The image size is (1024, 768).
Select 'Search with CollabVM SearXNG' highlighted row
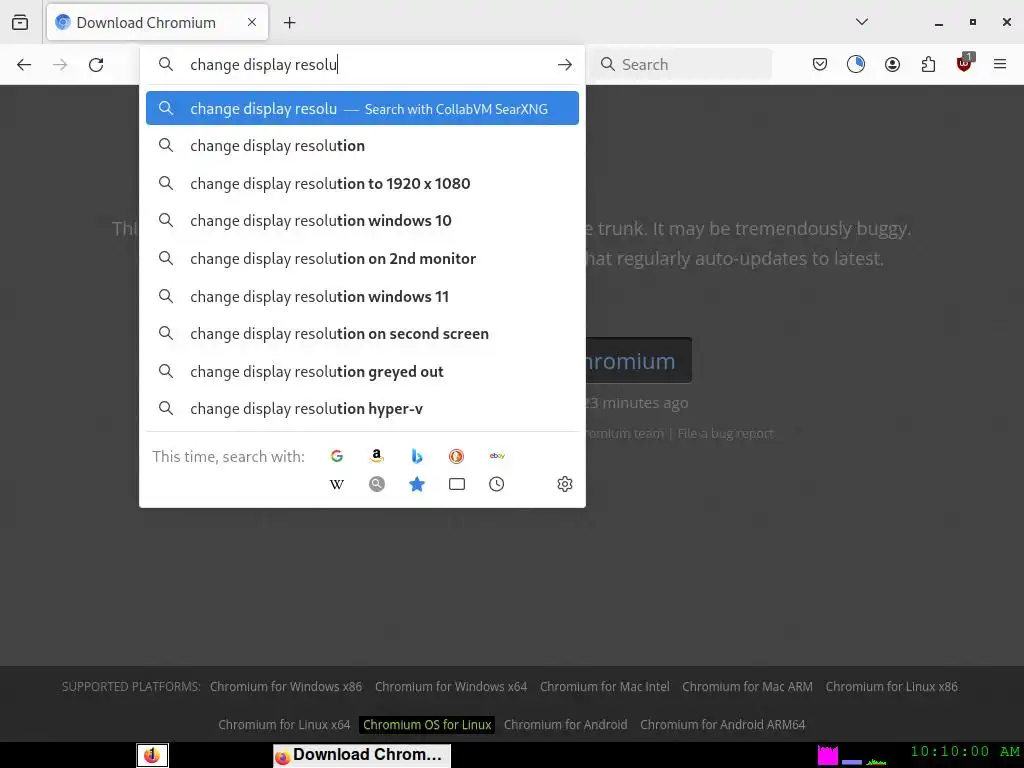click(362, 108)
